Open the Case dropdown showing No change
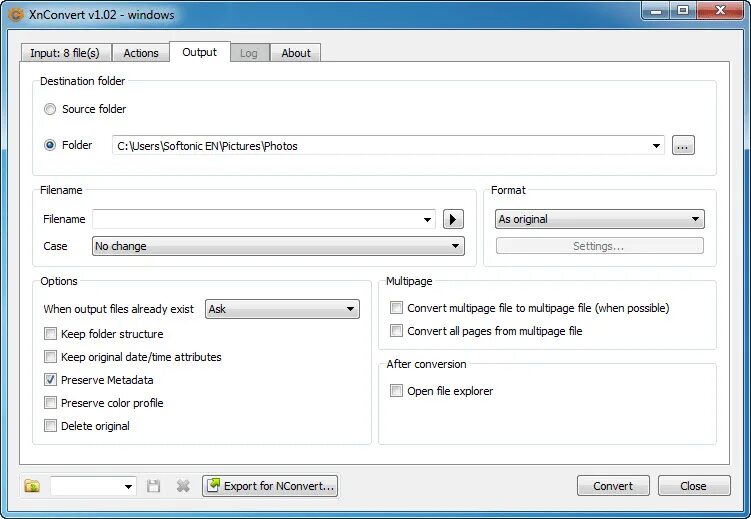751x519 pixels. point(278,246)
